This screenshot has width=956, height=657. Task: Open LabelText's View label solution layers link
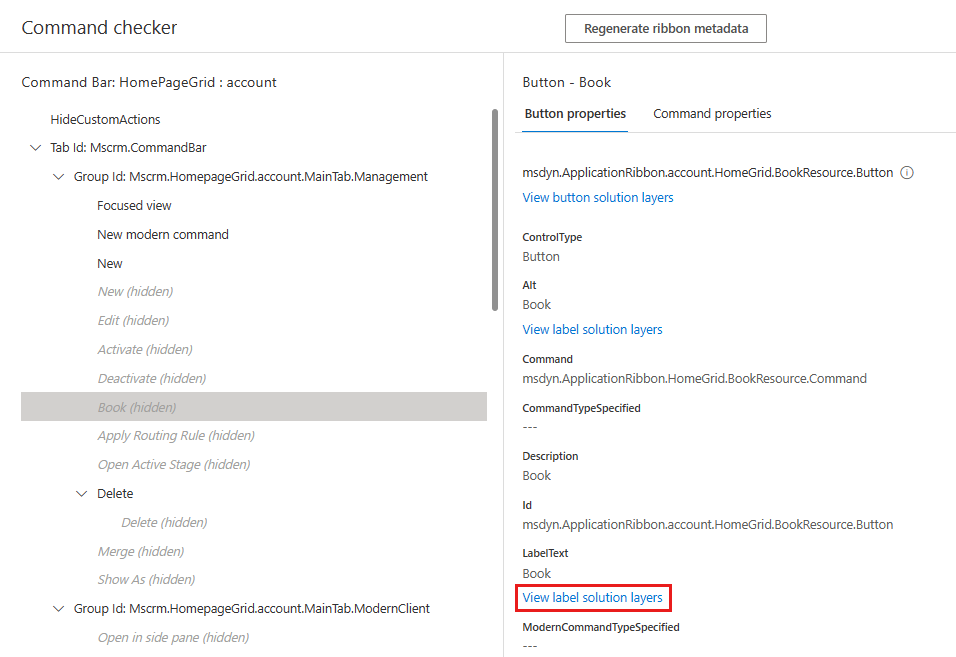point(592,598)
